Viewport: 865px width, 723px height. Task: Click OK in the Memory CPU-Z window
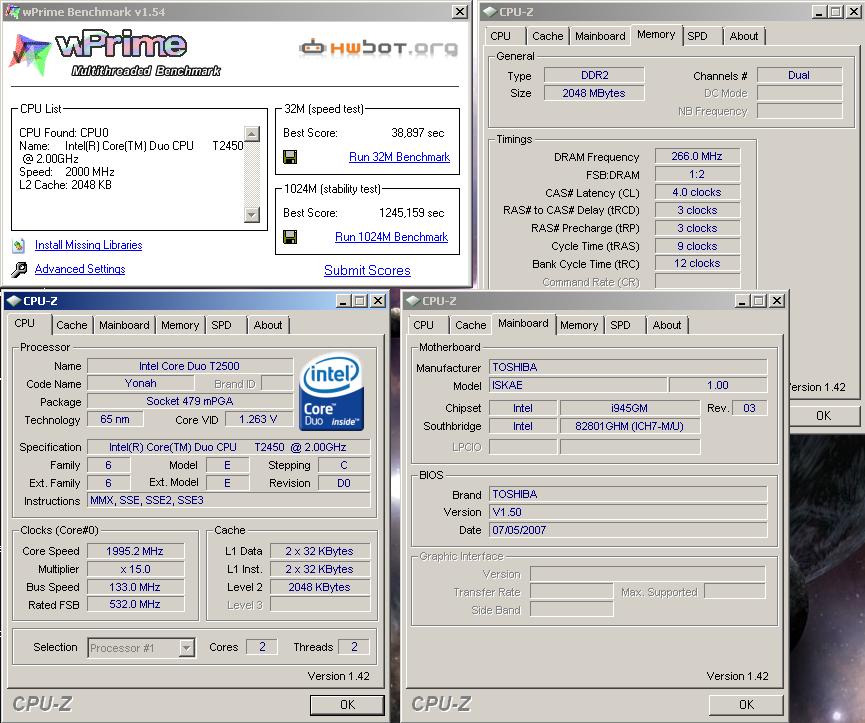[823, 415]
